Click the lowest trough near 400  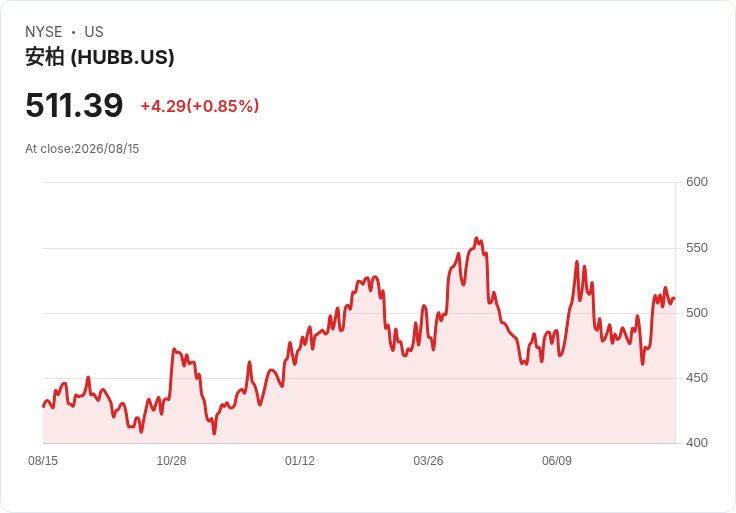[x=215, y=433]
